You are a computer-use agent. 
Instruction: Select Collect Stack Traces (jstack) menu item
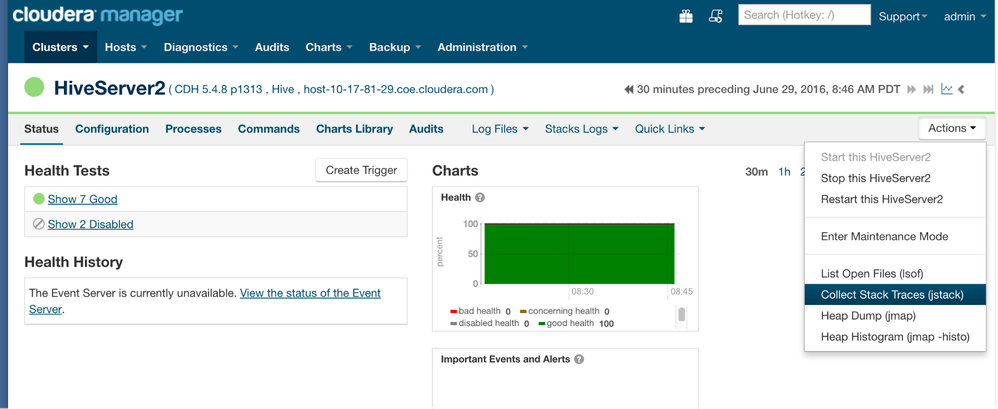click(891, 295)
